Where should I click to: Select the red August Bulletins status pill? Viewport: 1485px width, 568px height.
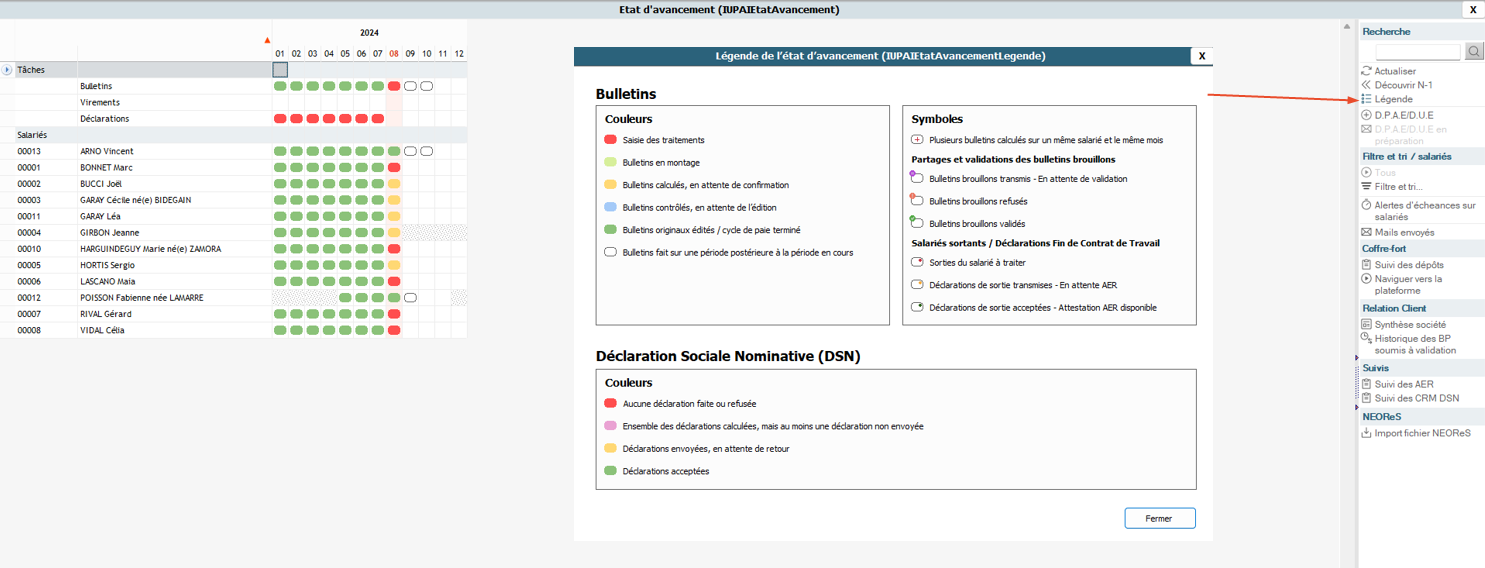394,86
